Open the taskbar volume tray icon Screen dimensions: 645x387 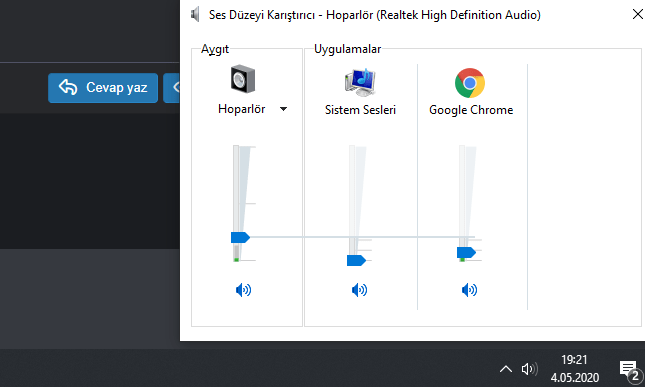coord(529,368)
